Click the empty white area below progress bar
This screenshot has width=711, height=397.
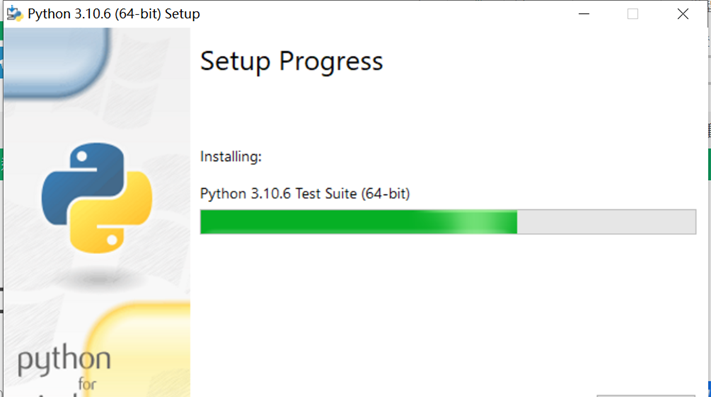448,313
